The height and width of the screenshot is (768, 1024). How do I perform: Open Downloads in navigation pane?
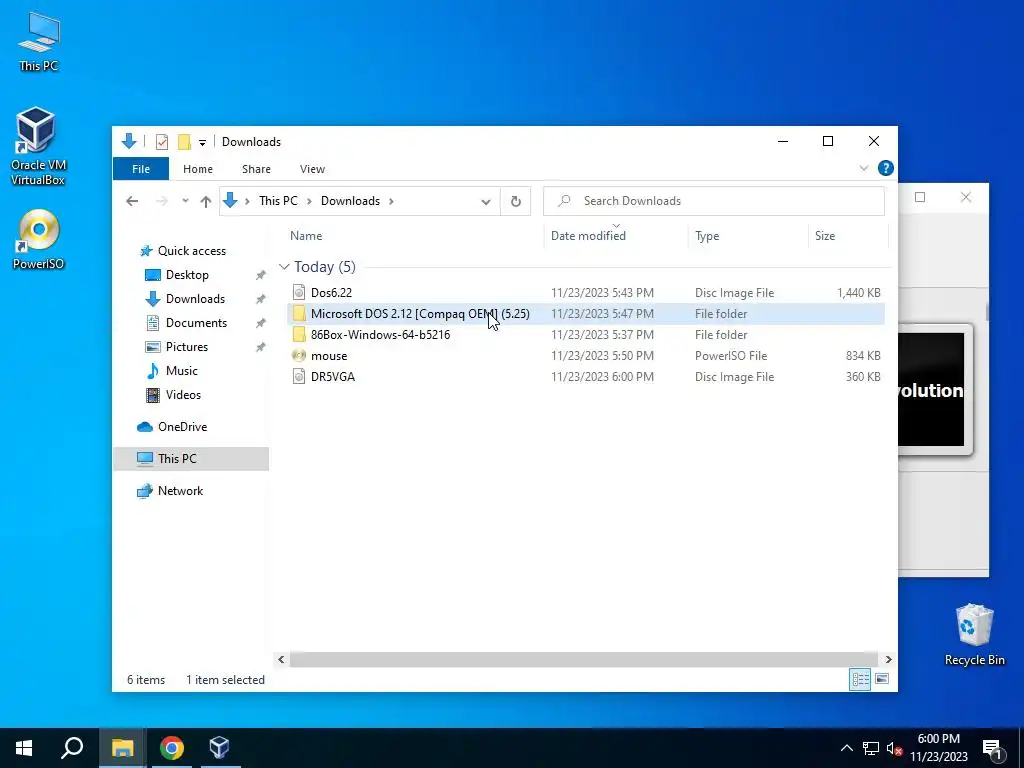[195, 299]
